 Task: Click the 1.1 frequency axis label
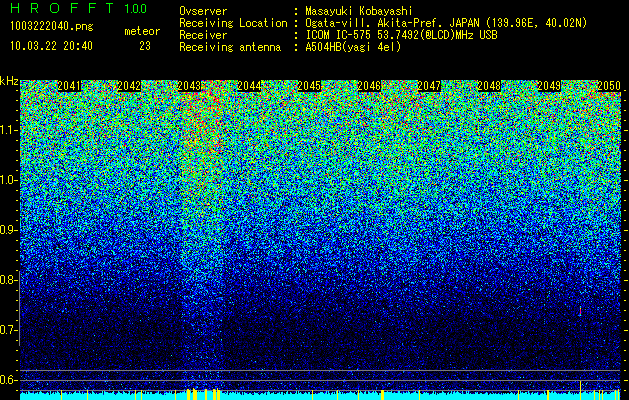coord(8,130)
